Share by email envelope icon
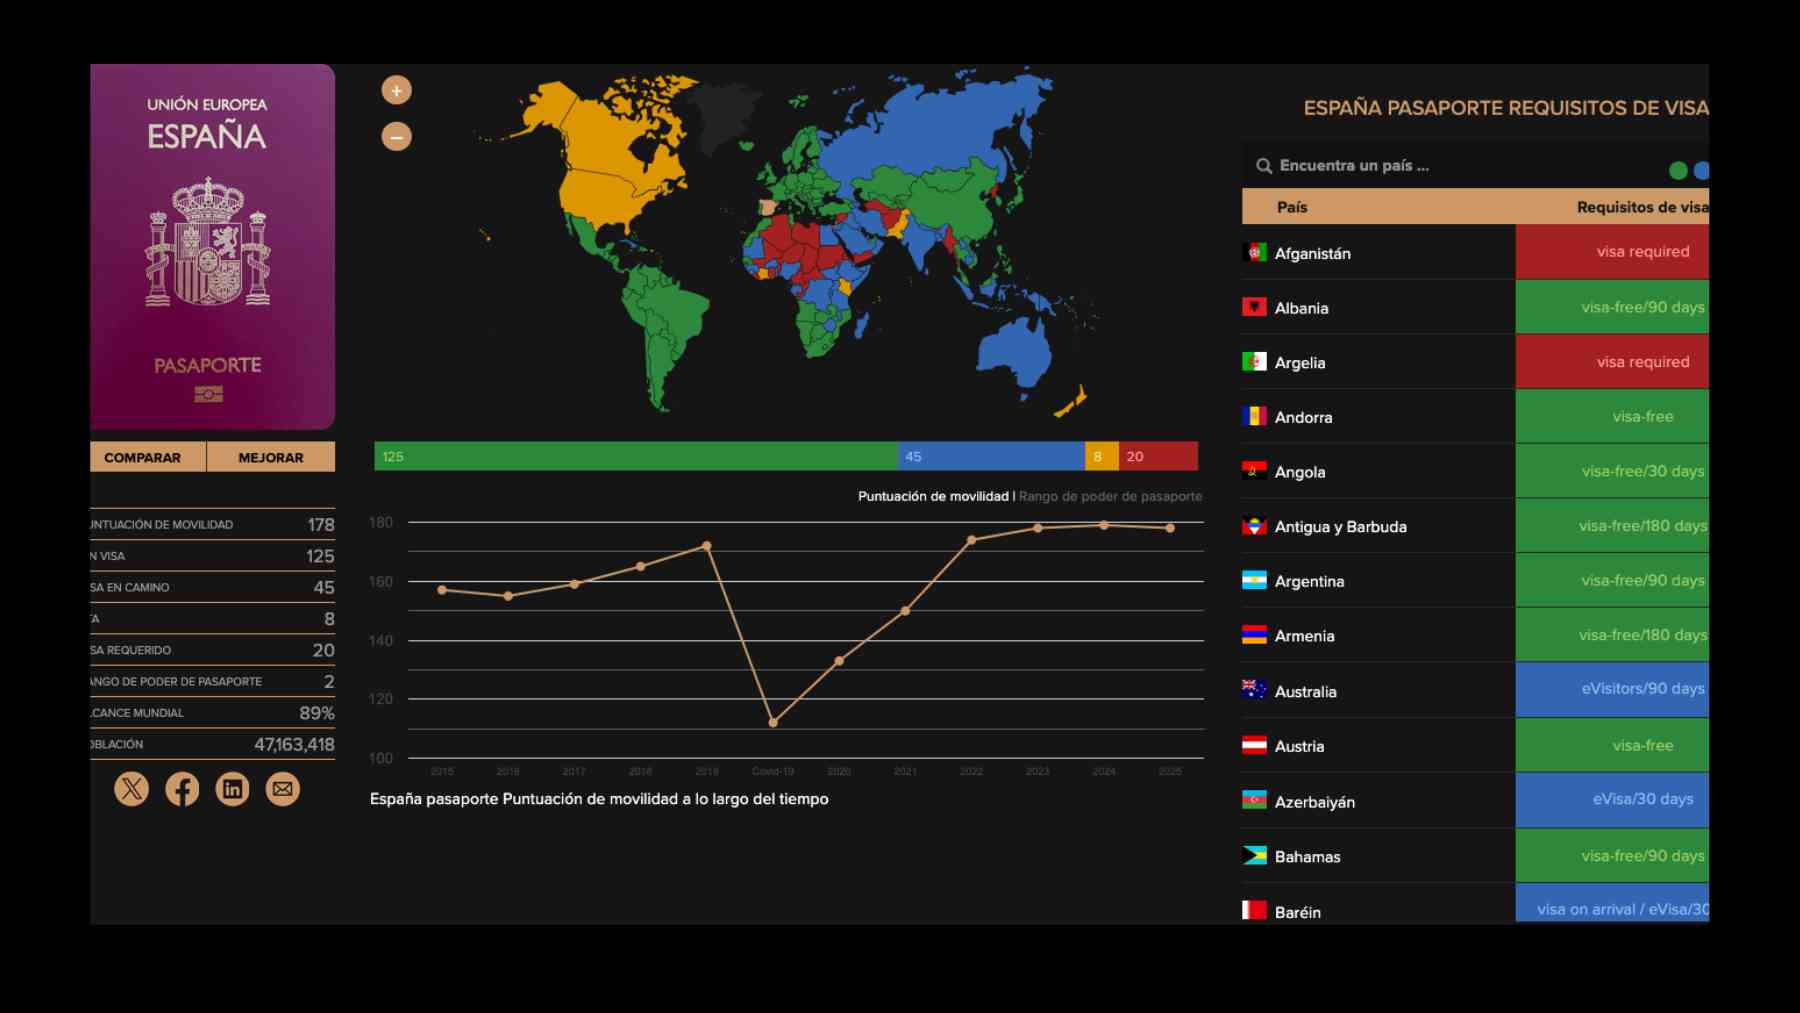 [x=283, y=789]
